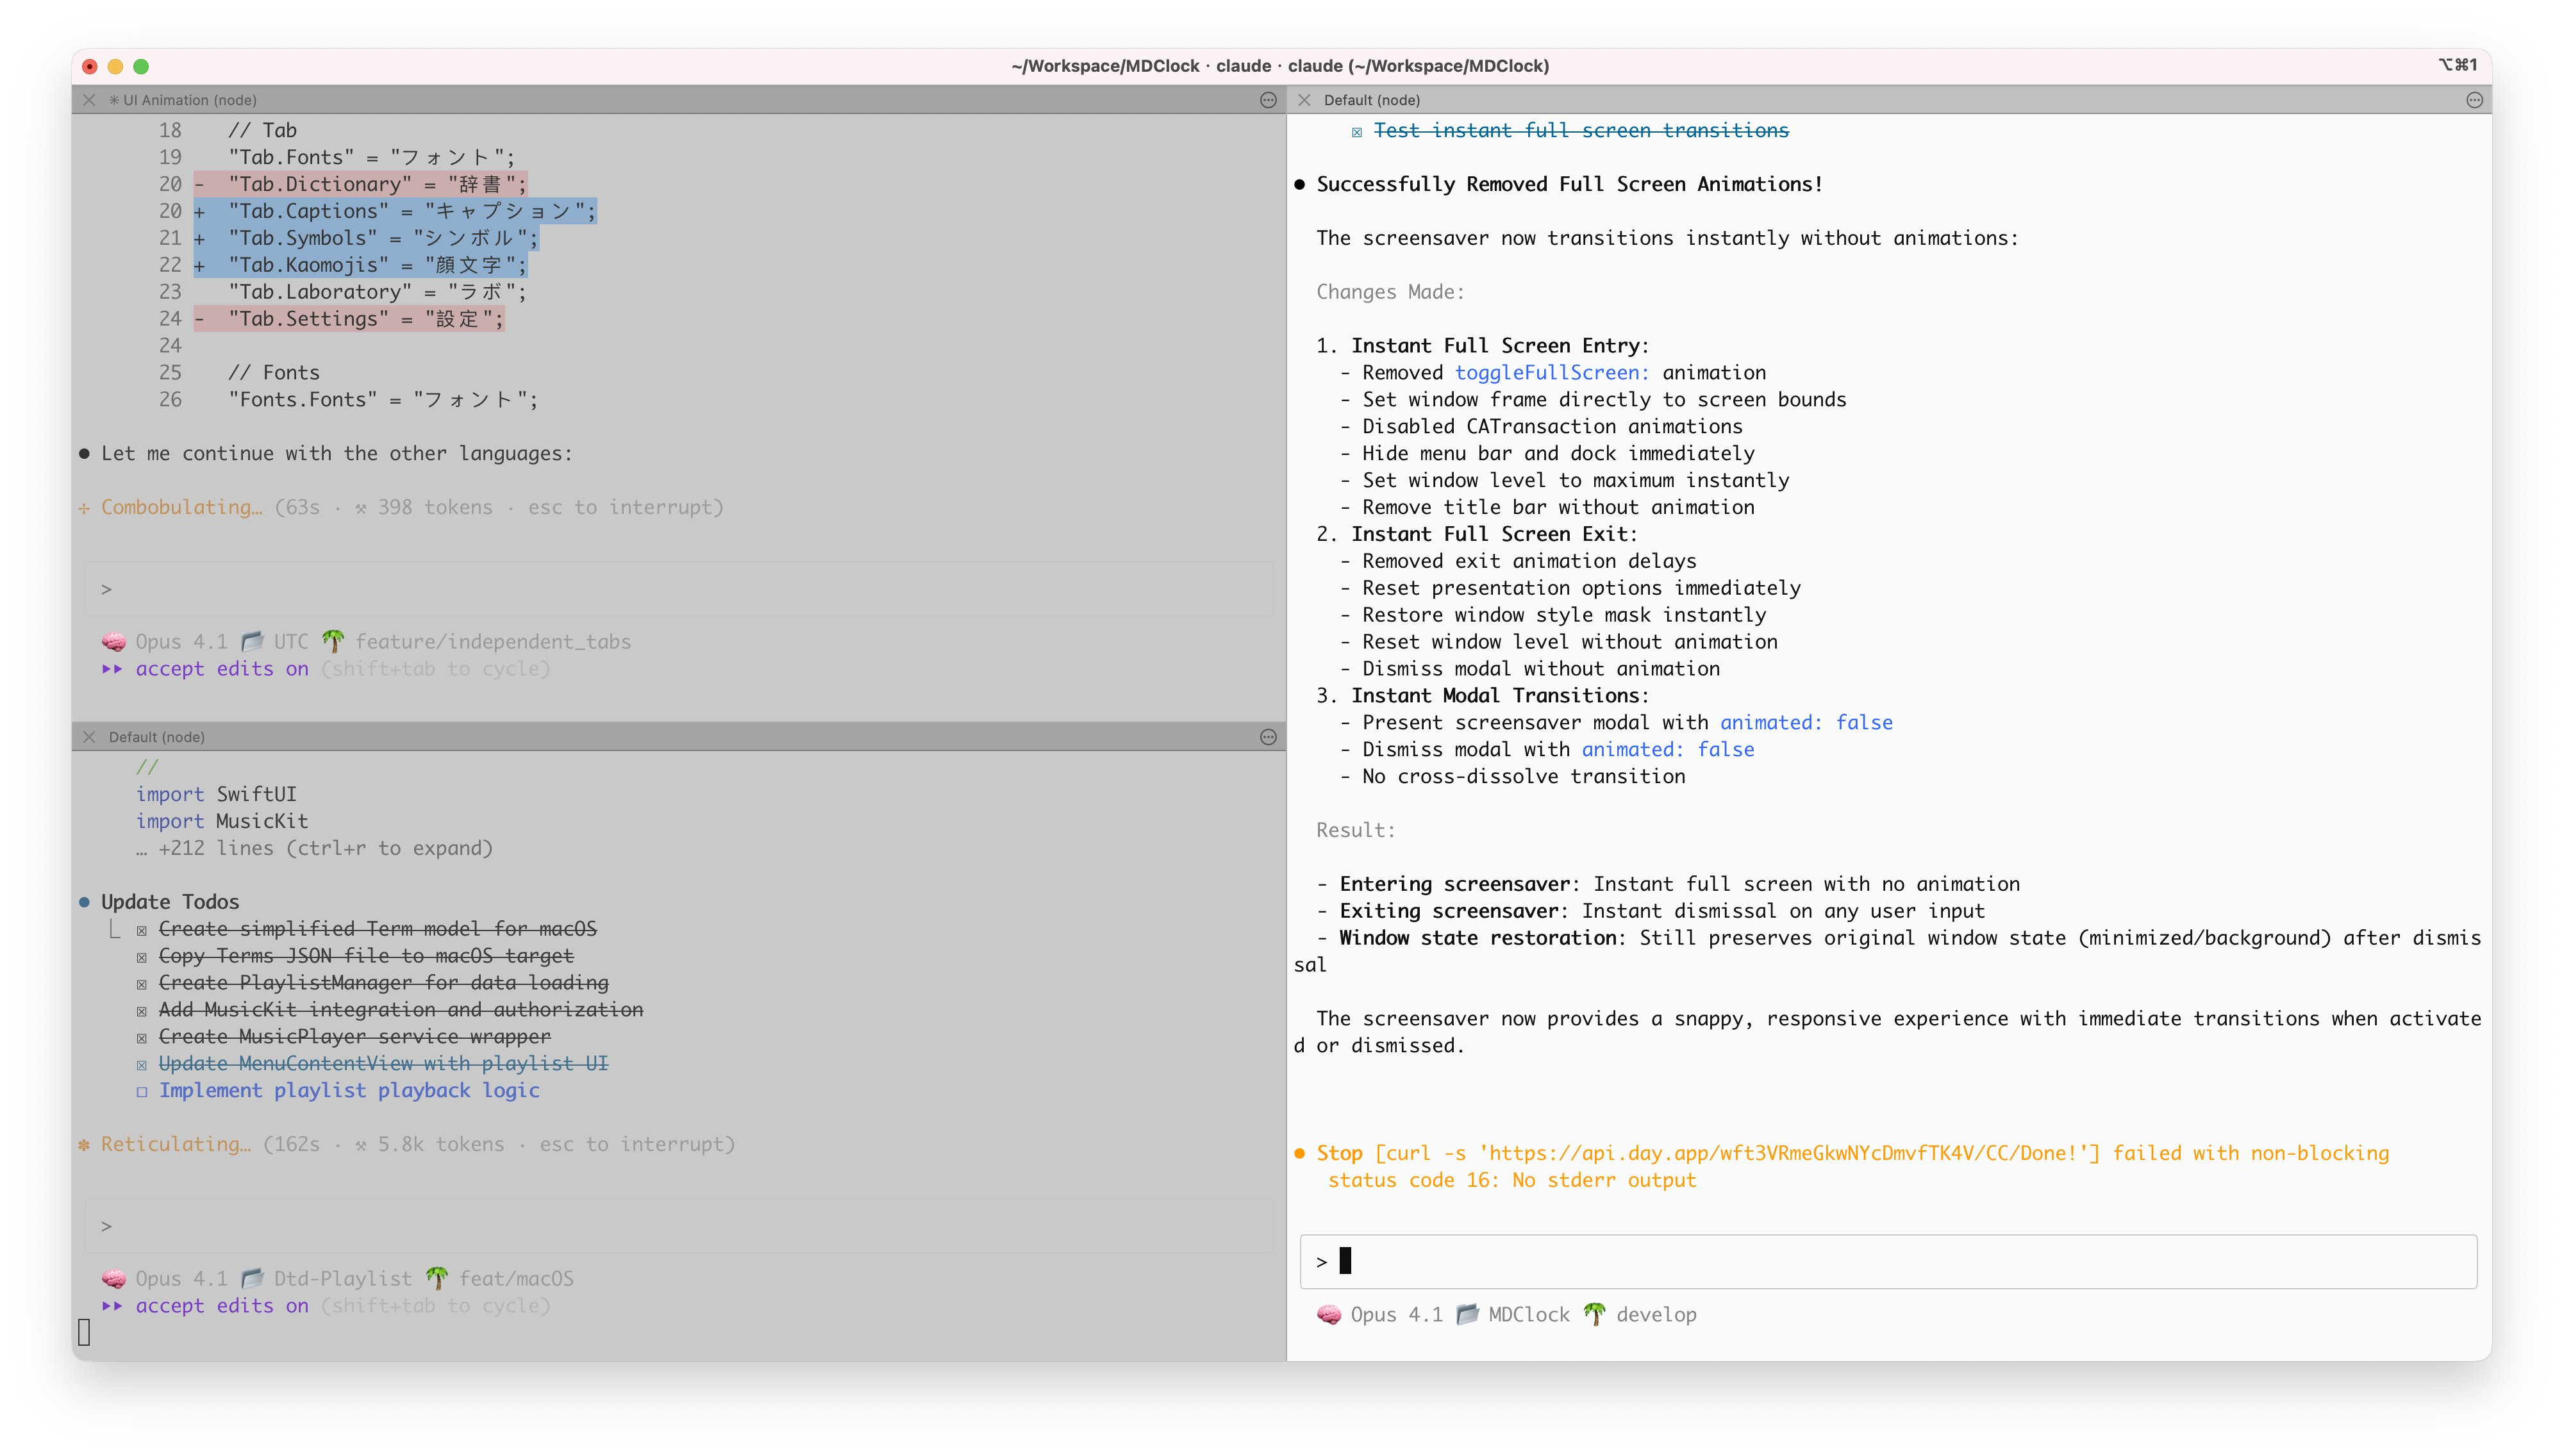Click animated: false in Present screensaver modal line

pos(1806,722)
